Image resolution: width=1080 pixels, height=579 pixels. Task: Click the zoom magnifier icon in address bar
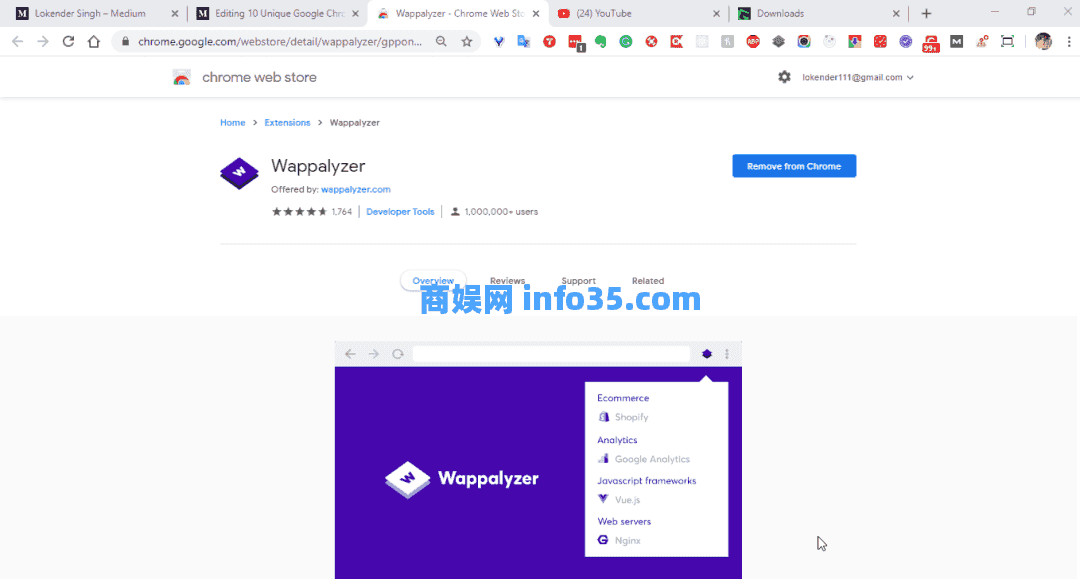442,41
